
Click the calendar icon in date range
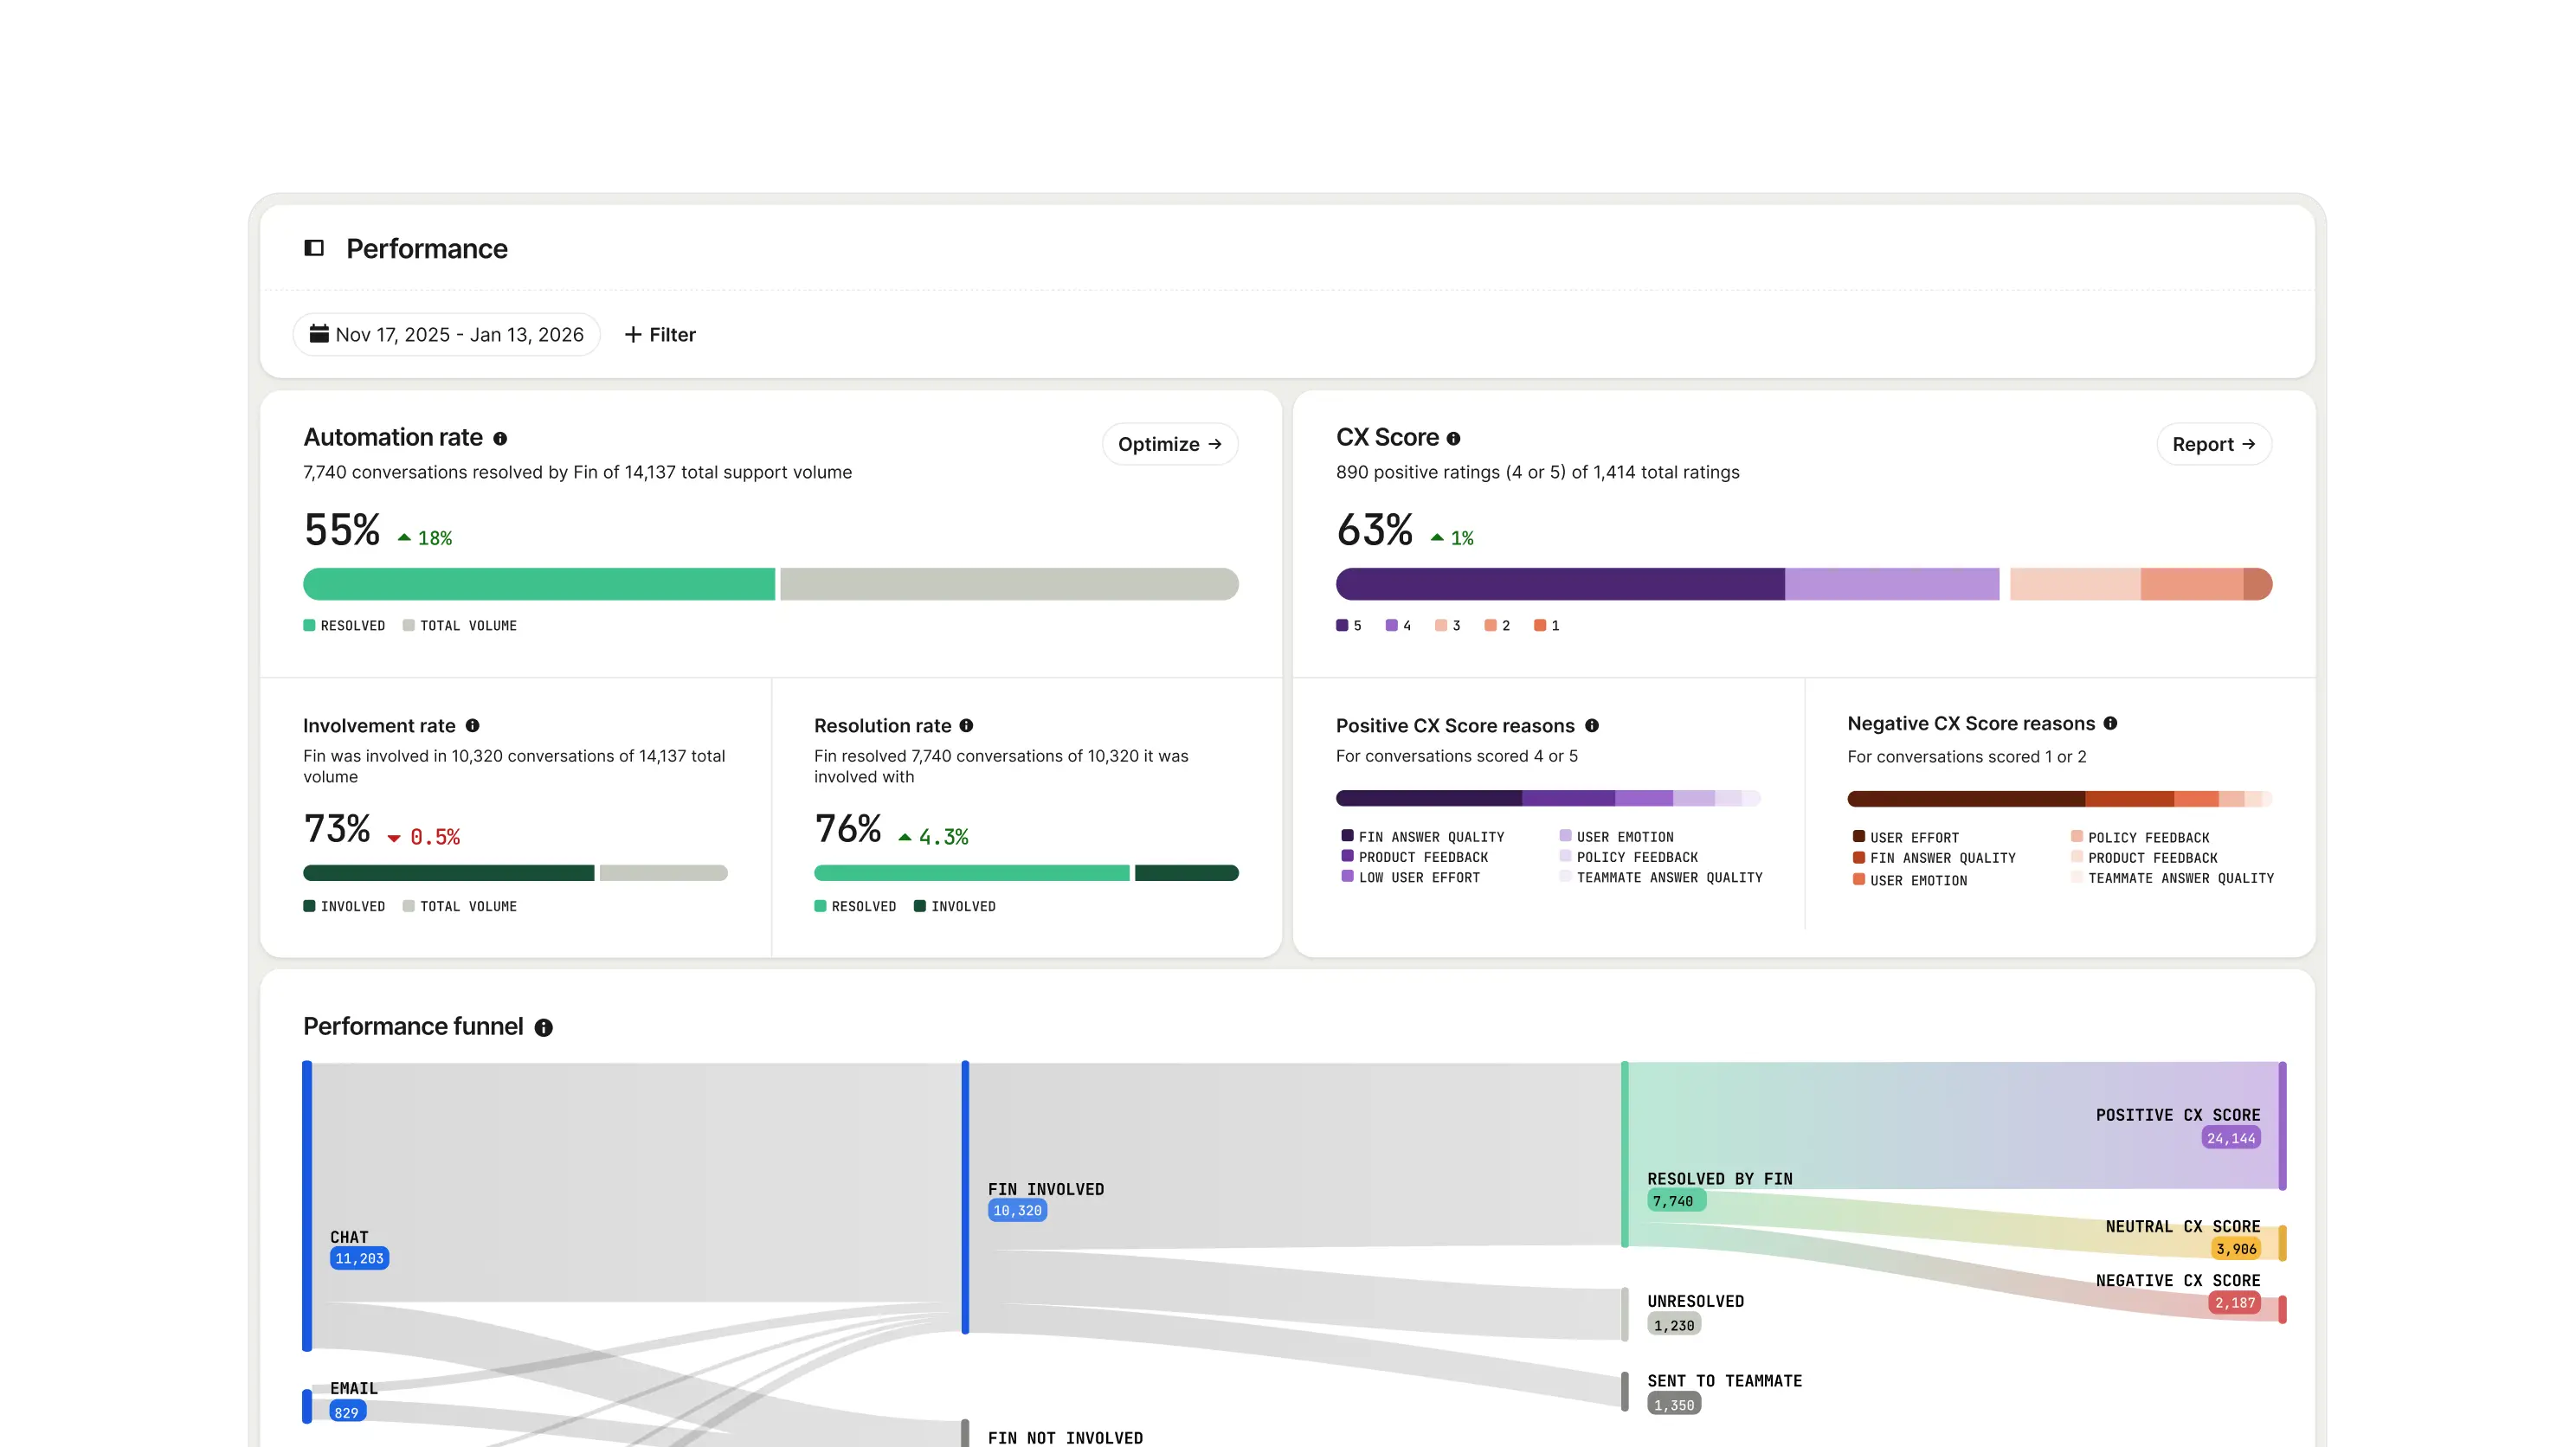click(319, 334)
